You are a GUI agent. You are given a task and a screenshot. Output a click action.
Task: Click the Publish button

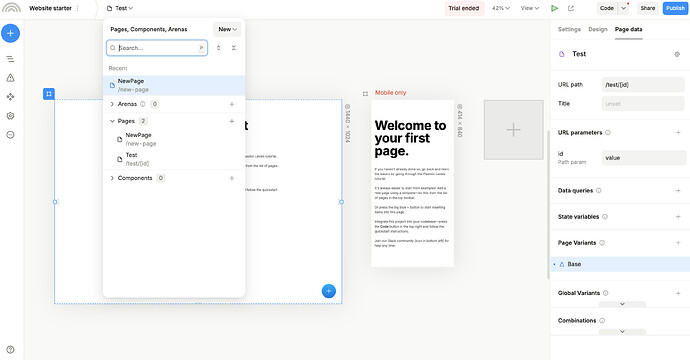675,8
